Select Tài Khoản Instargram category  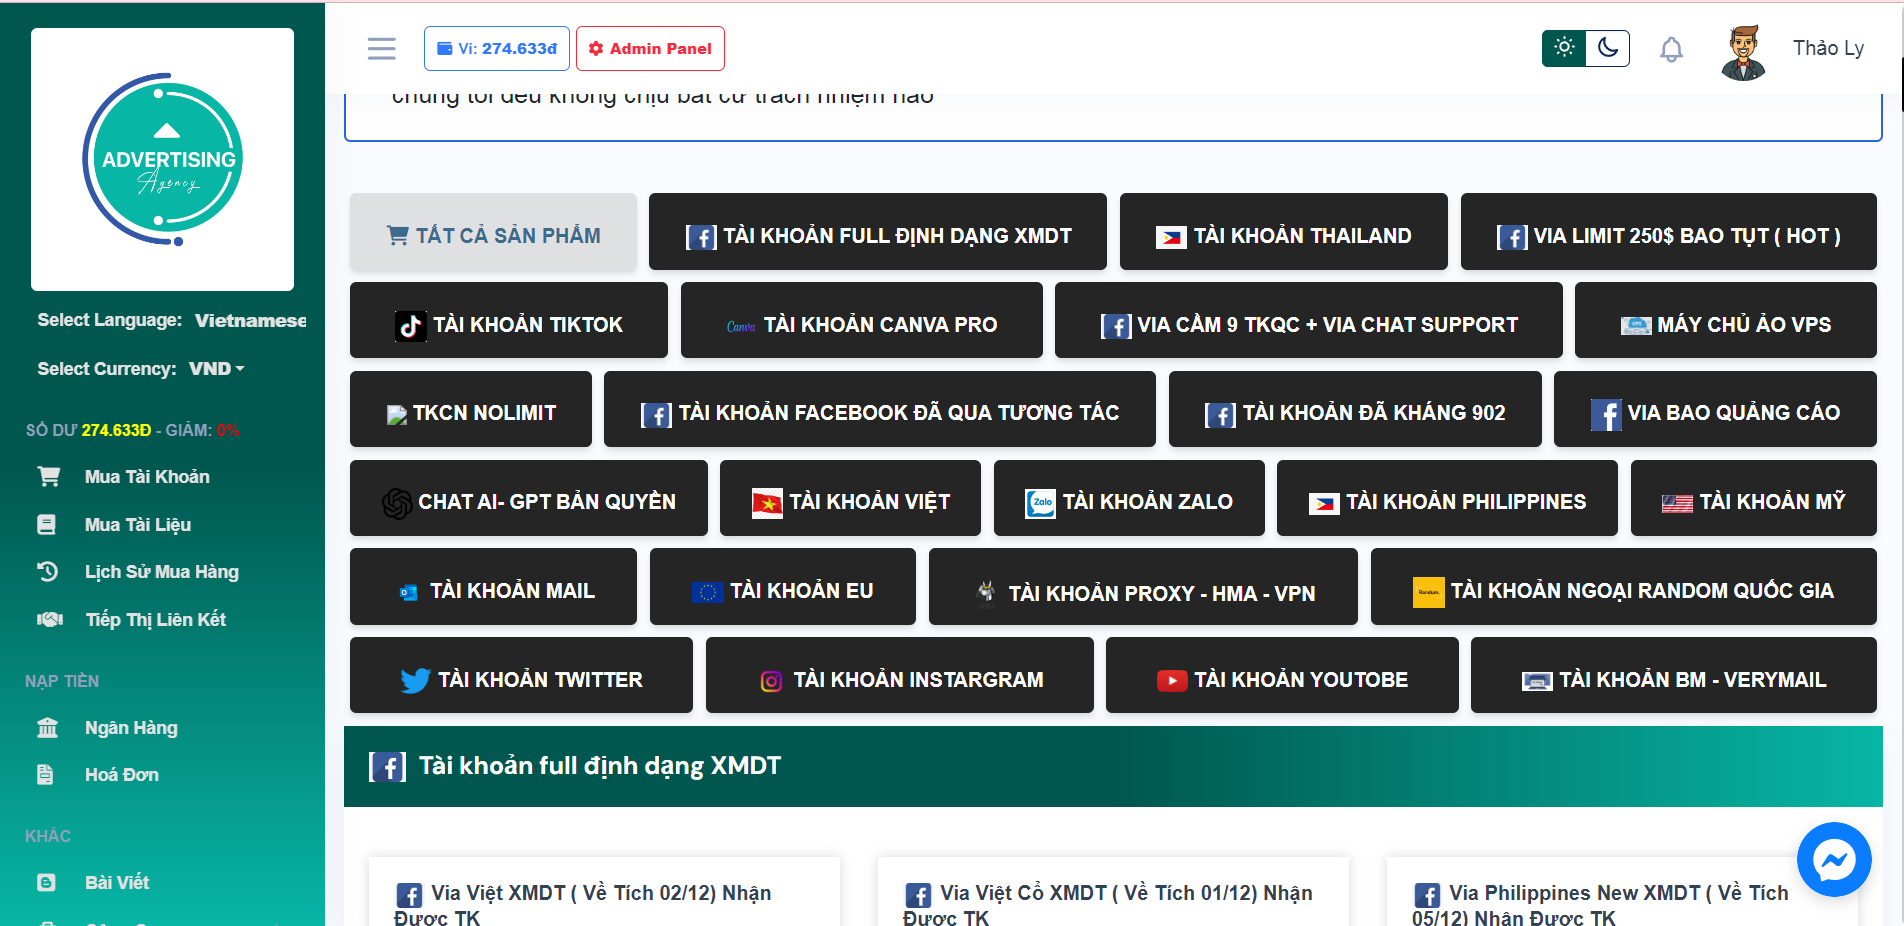[900, 675]
